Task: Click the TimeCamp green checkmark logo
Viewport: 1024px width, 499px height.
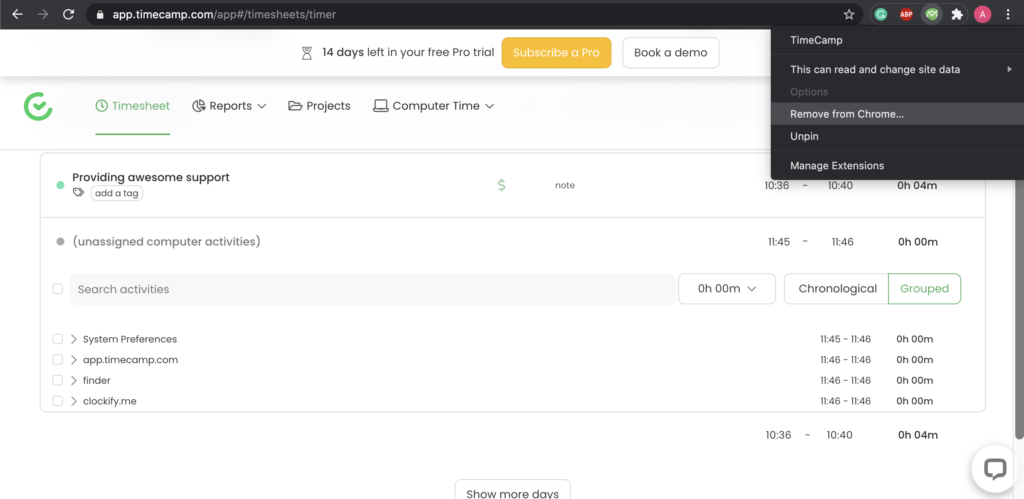Action: click(x=38, y=106)
